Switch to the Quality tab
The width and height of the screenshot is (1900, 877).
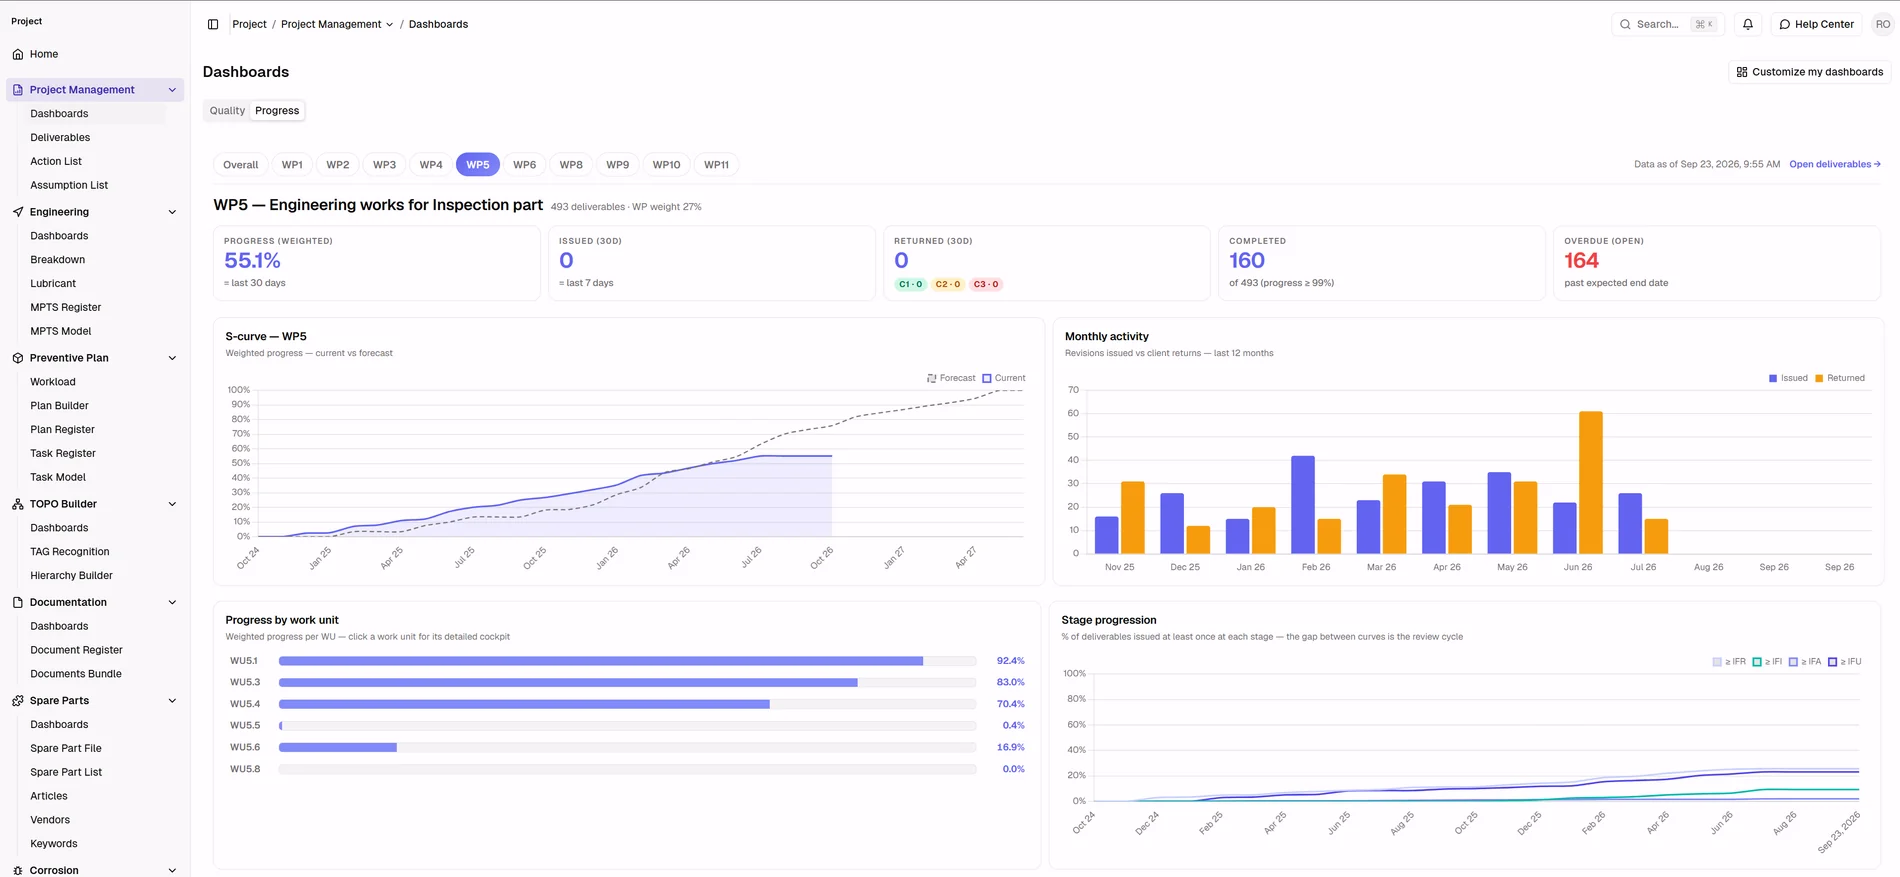point(227,111)
